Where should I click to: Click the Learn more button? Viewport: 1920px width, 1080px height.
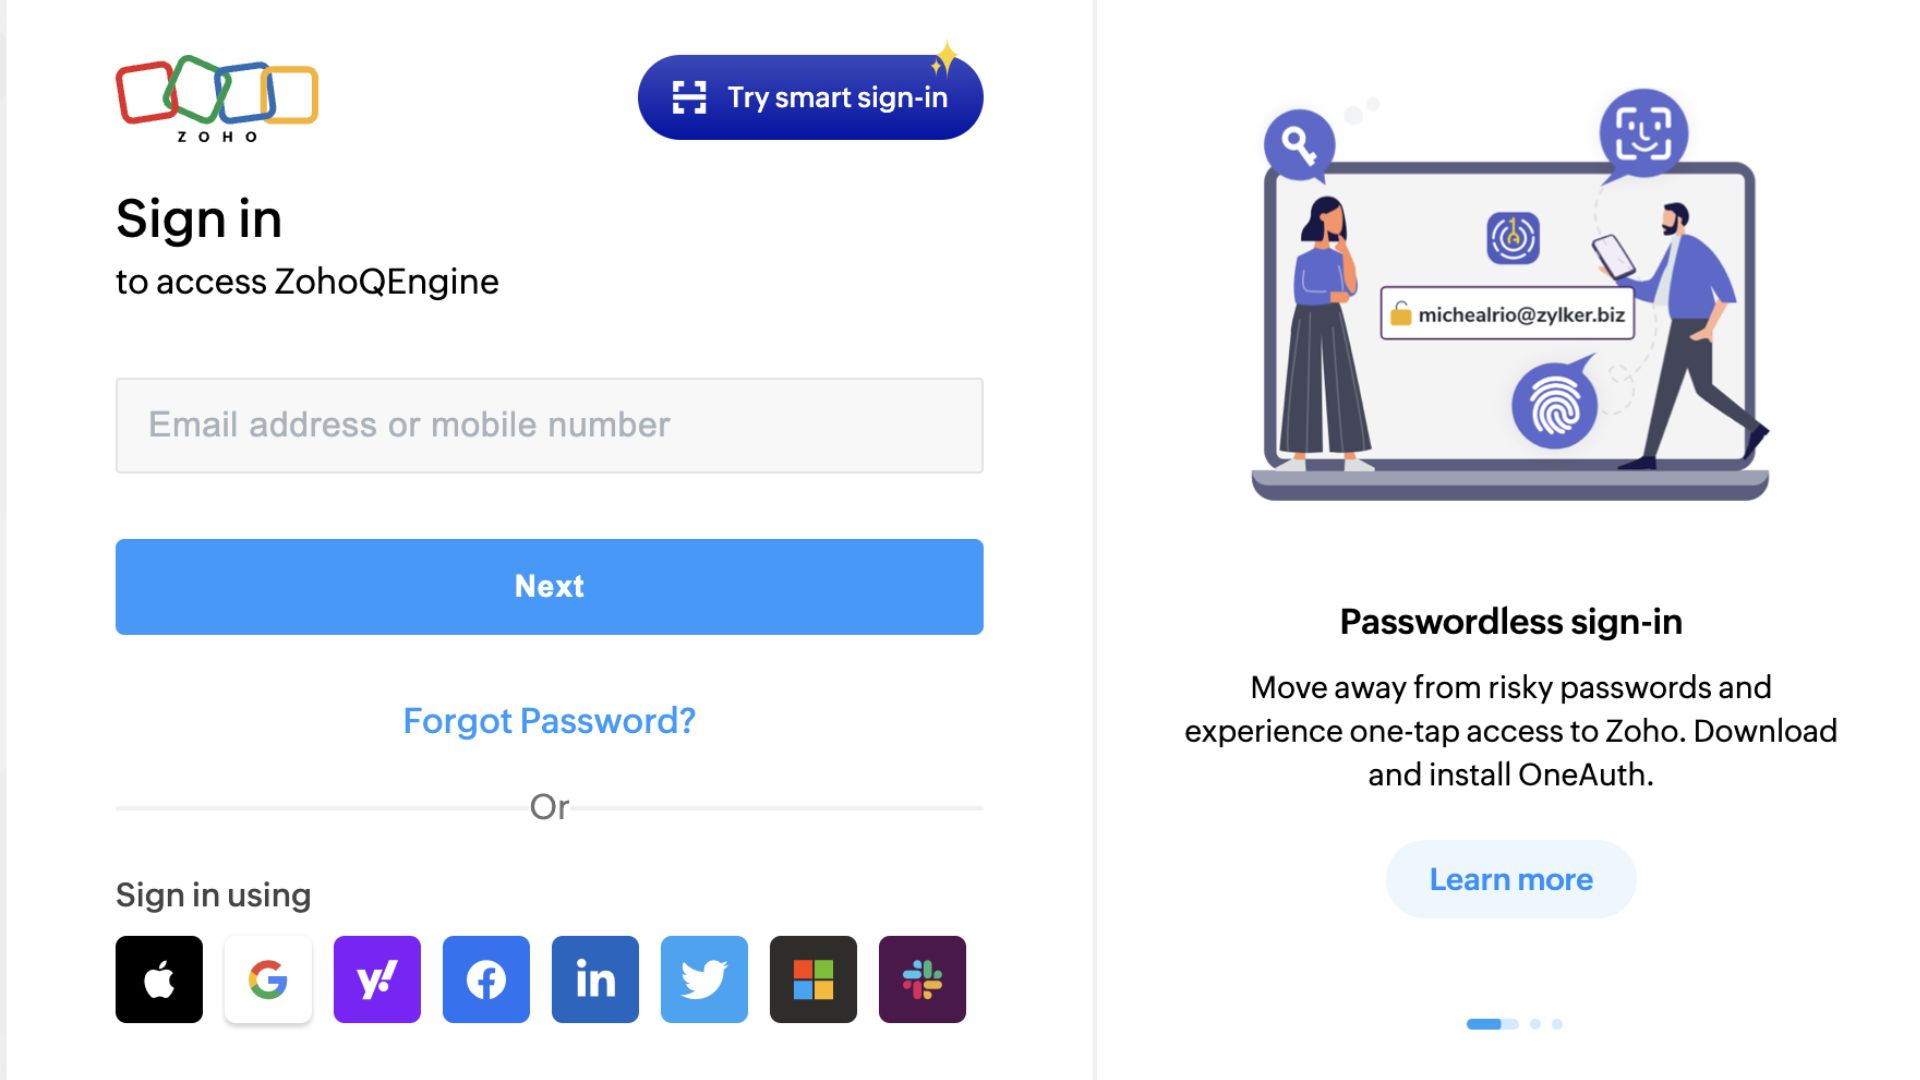coord(1511,877)
